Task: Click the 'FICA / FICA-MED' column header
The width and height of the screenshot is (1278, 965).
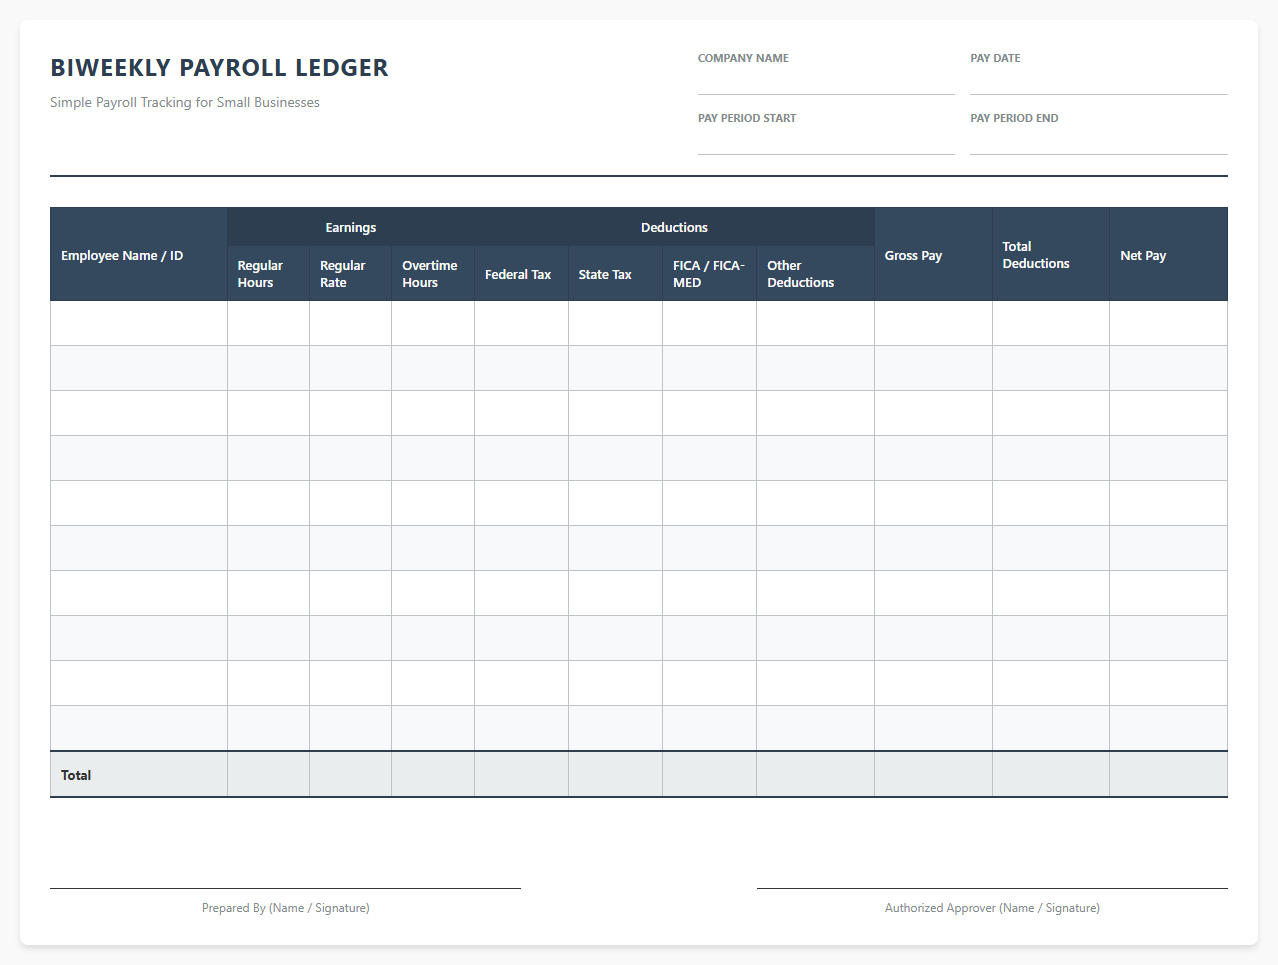Action: pyautogui.click(x=709, y=274)
